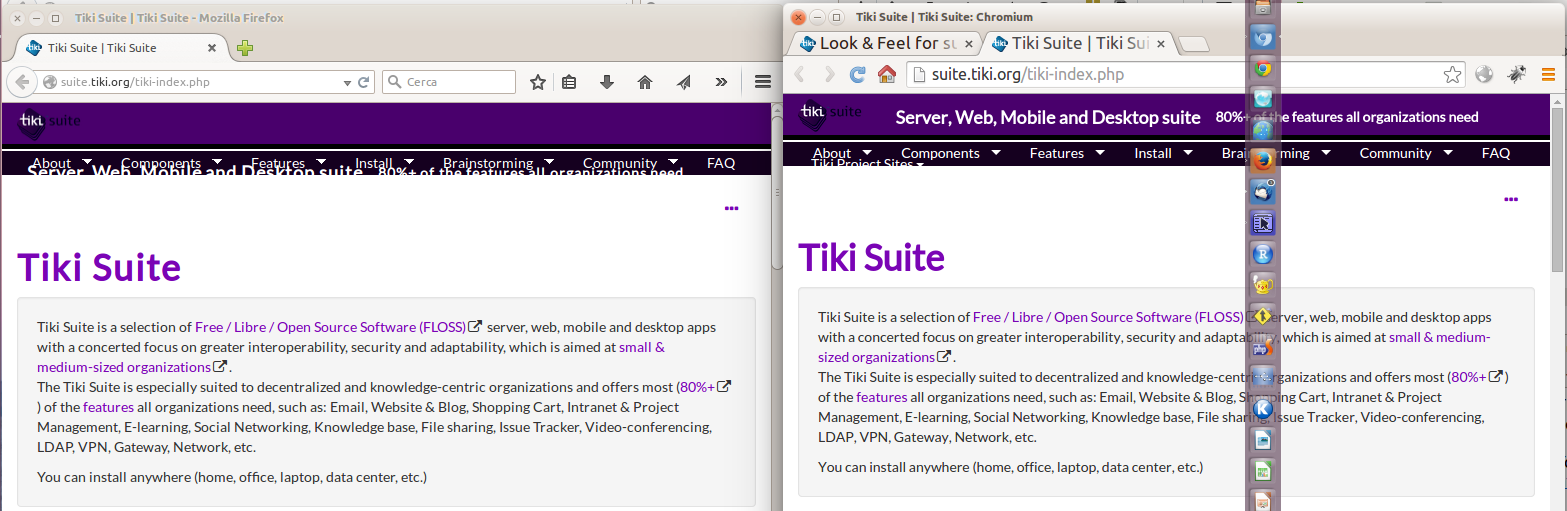Click FAQ in Chromium page navbar
Viewport: 1567px width, 511px height.
point(1496,153)
